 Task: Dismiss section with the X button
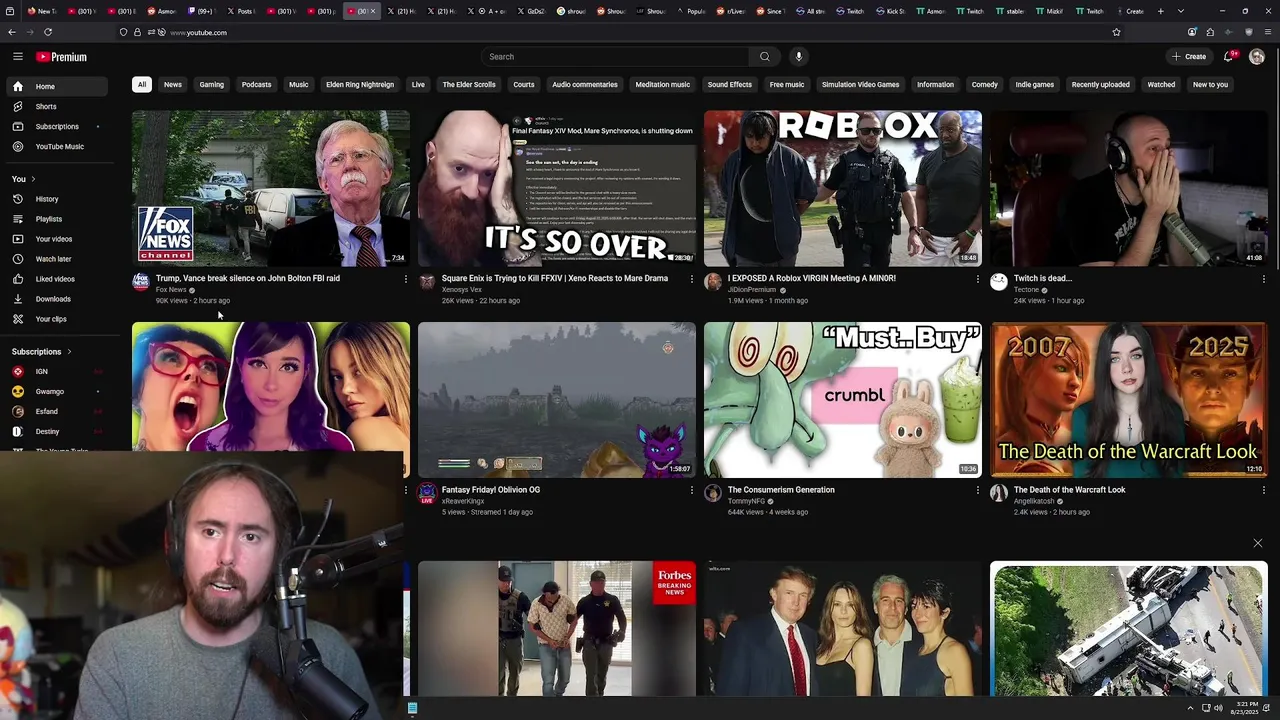[1258, 543]
